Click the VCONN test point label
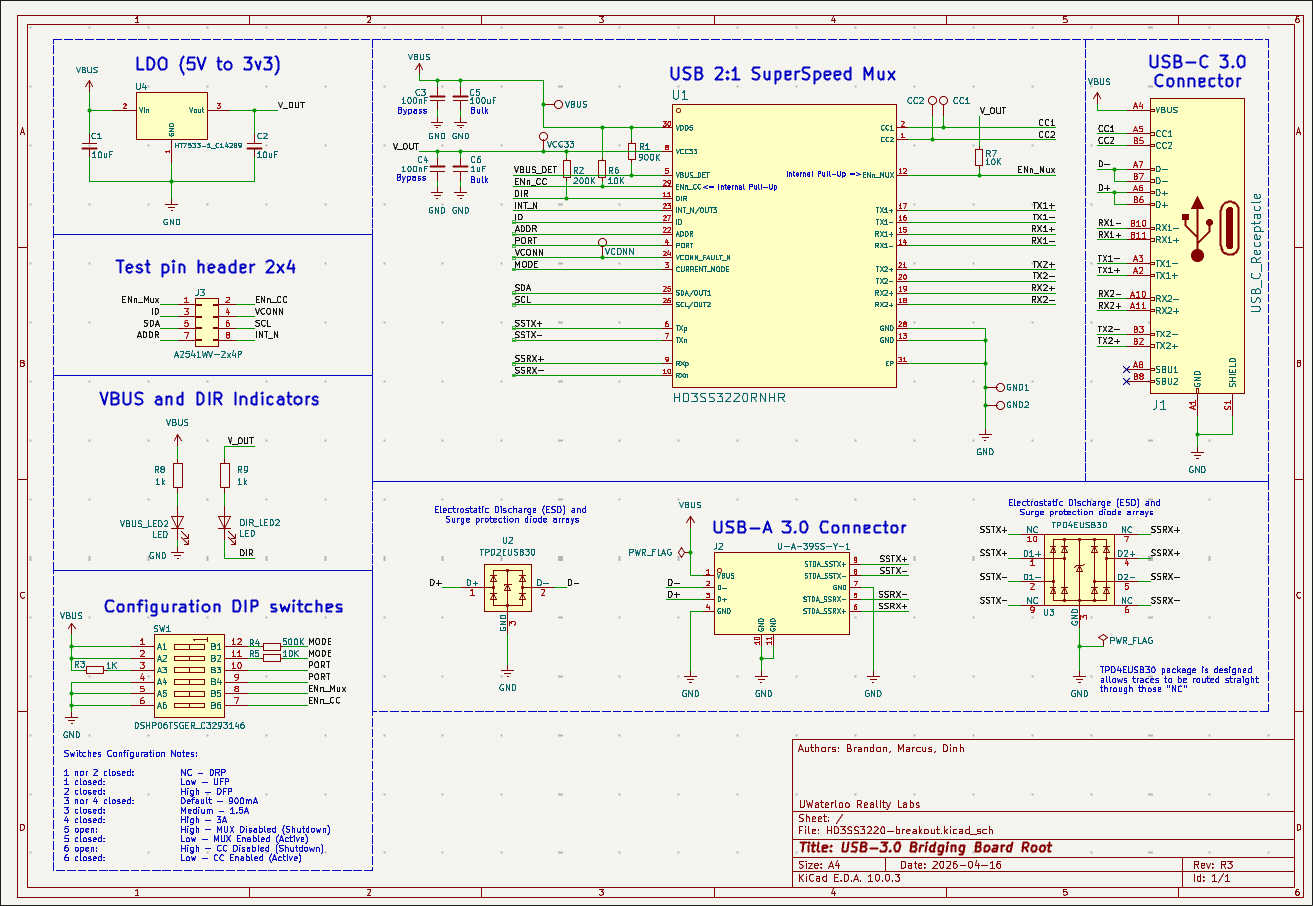The width and height of the screenshot is (1313, 906). 620,252
